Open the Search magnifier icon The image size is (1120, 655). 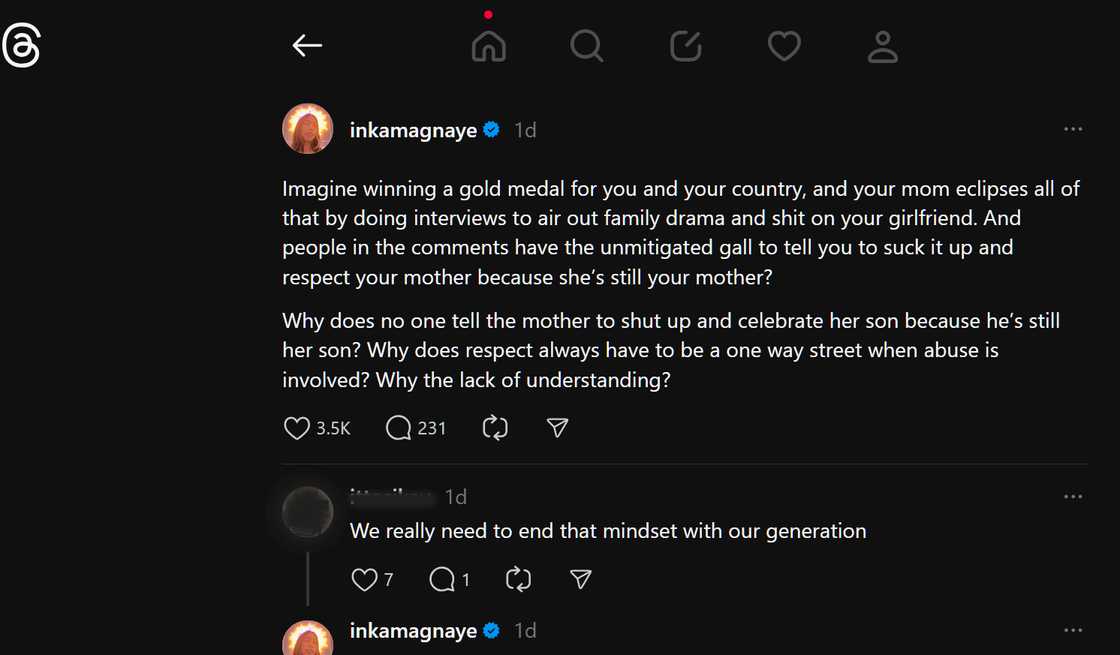[587, 46]
